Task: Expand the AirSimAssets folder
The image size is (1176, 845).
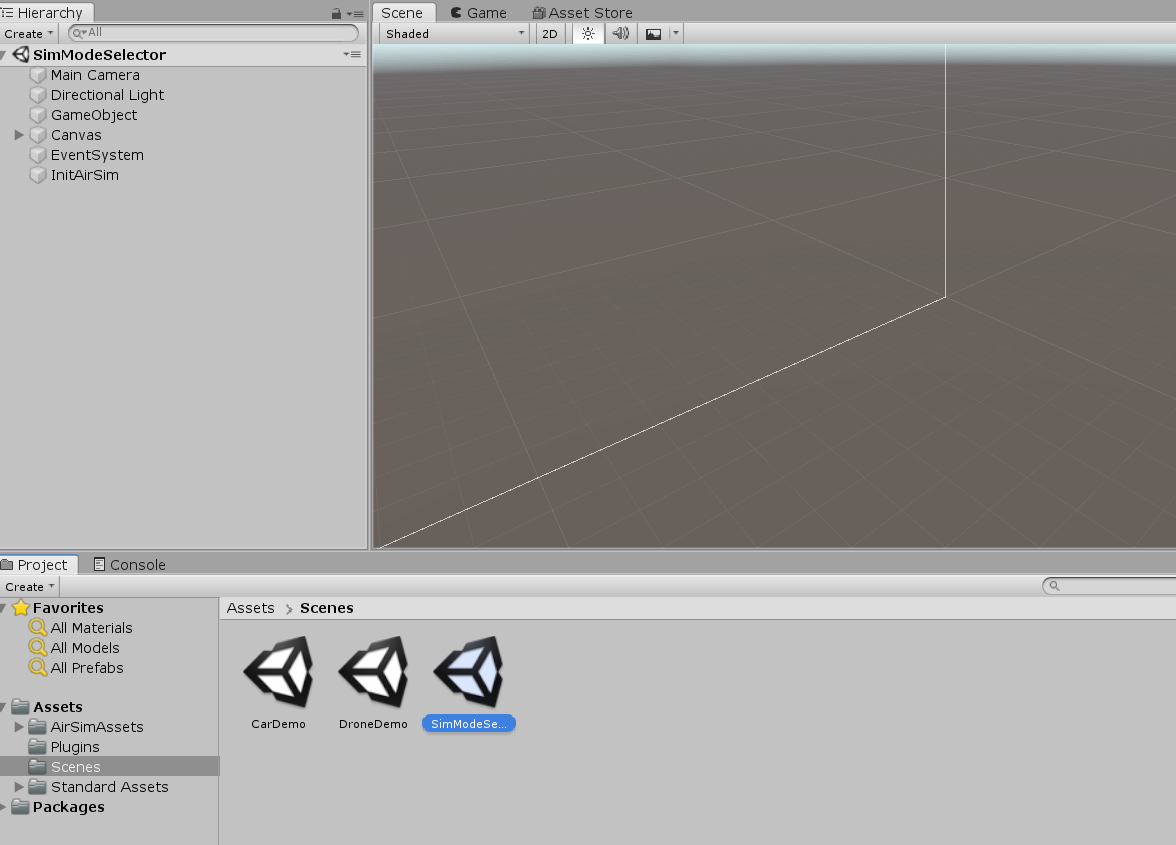Action: 18,727
